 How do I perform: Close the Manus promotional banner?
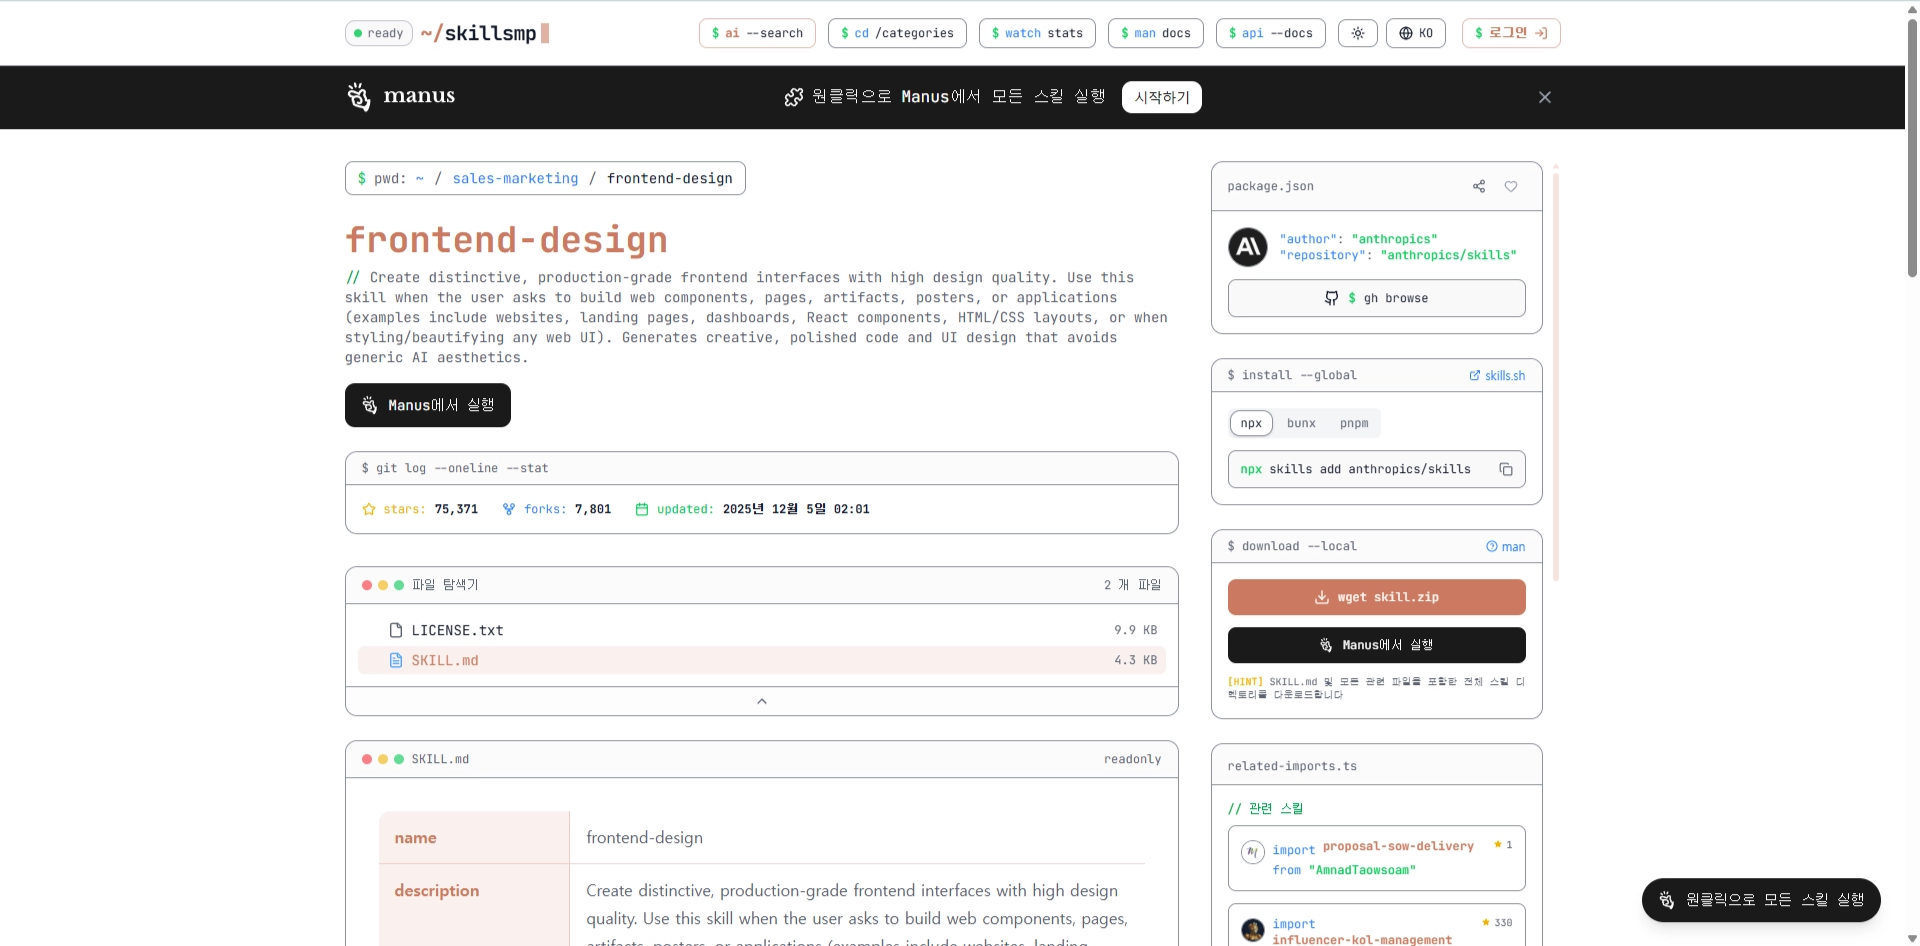pos(1544,97)
